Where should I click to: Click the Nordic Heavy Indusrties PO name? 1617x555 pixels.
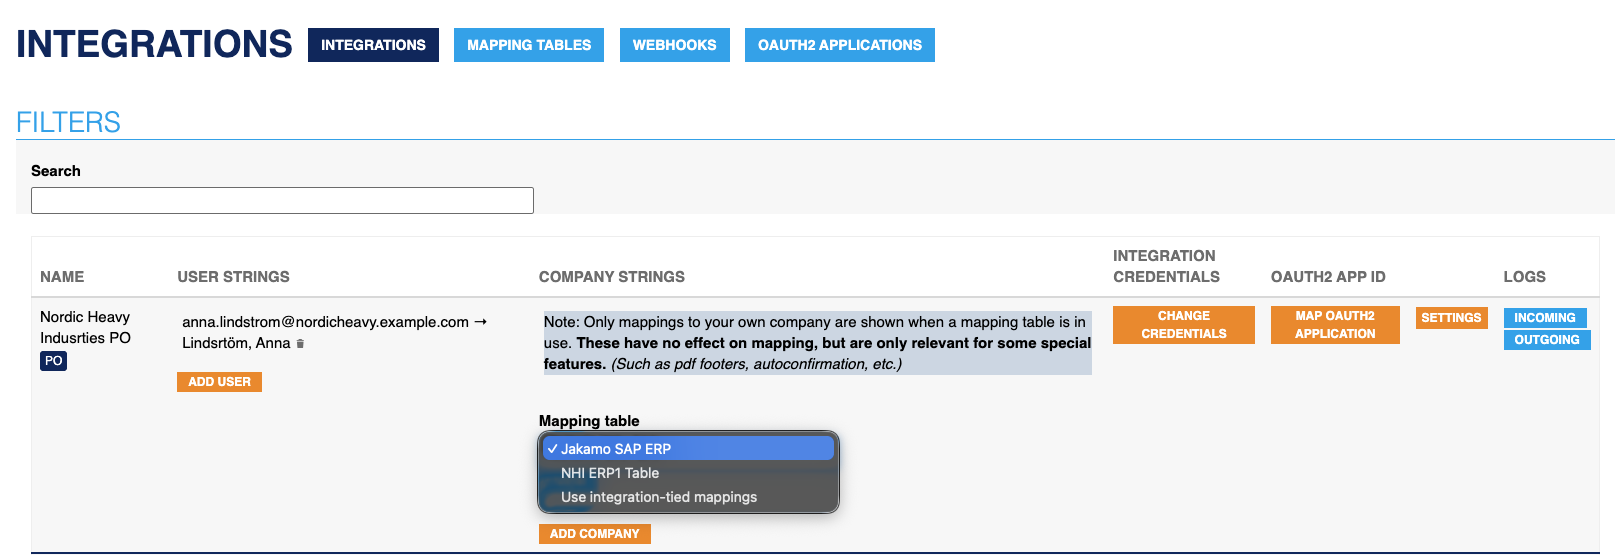click(85, 327)
